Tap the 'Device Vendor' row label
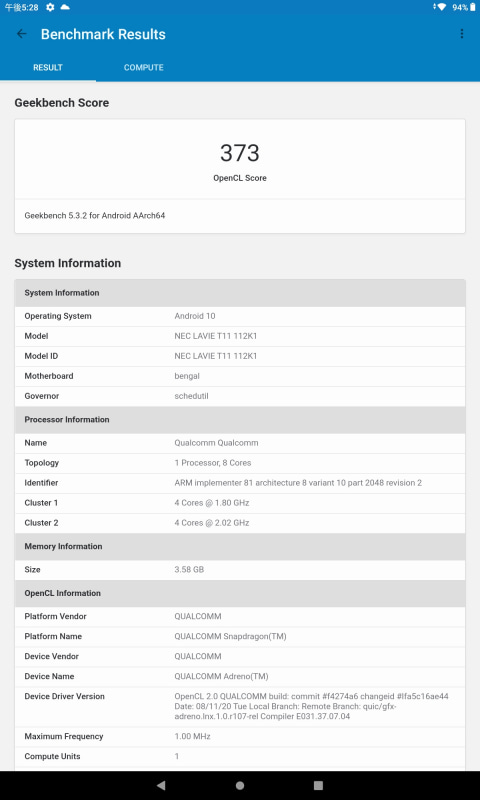 pyautogui.click(x=52, y=656)
